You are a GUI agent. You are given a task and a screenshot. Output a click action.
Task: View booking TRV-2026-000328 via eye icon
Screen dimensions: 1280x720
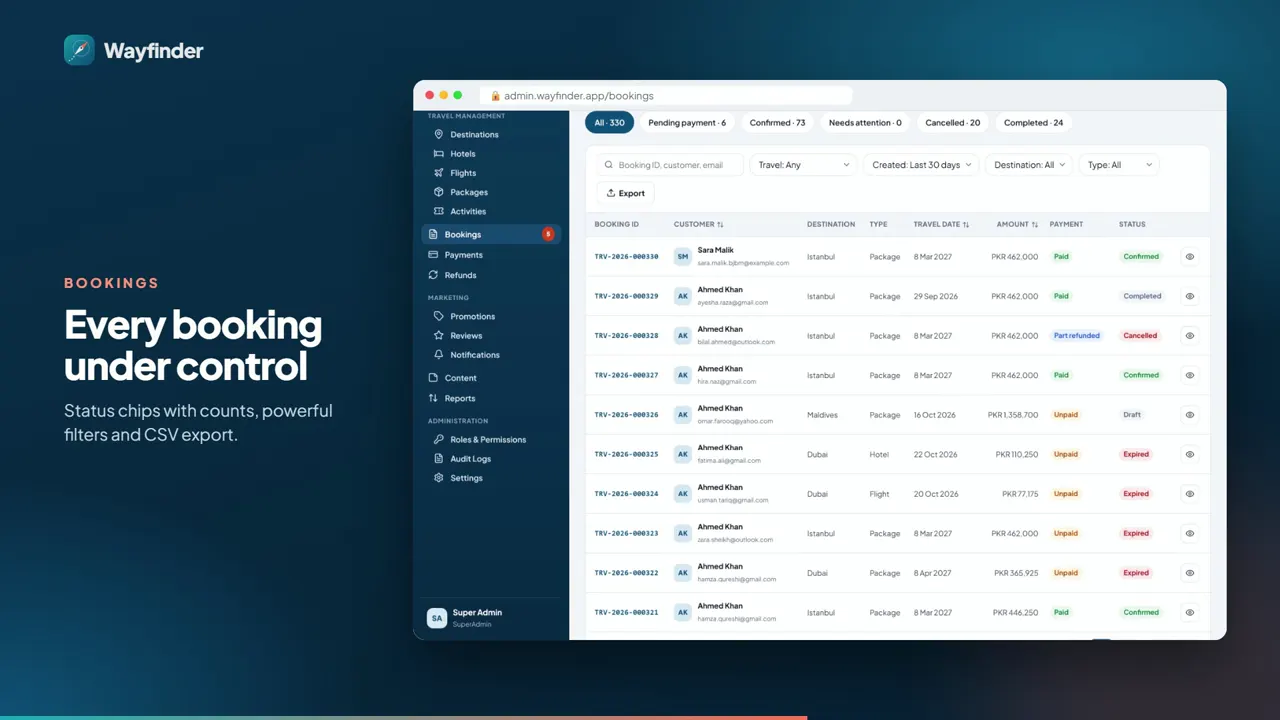[x=1190, y=336]
